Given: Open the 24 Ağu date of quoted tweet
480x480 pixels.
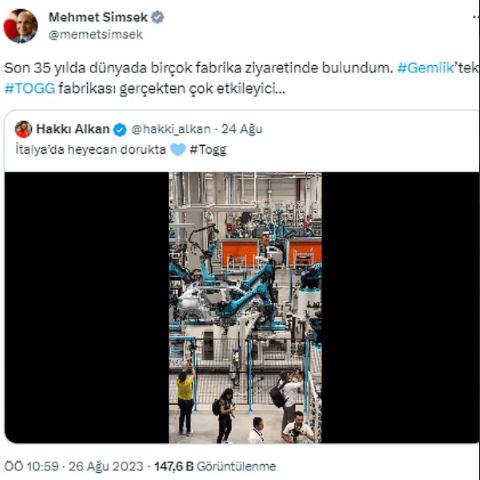Looking at the screenshot, I should (x=242, y=129).
